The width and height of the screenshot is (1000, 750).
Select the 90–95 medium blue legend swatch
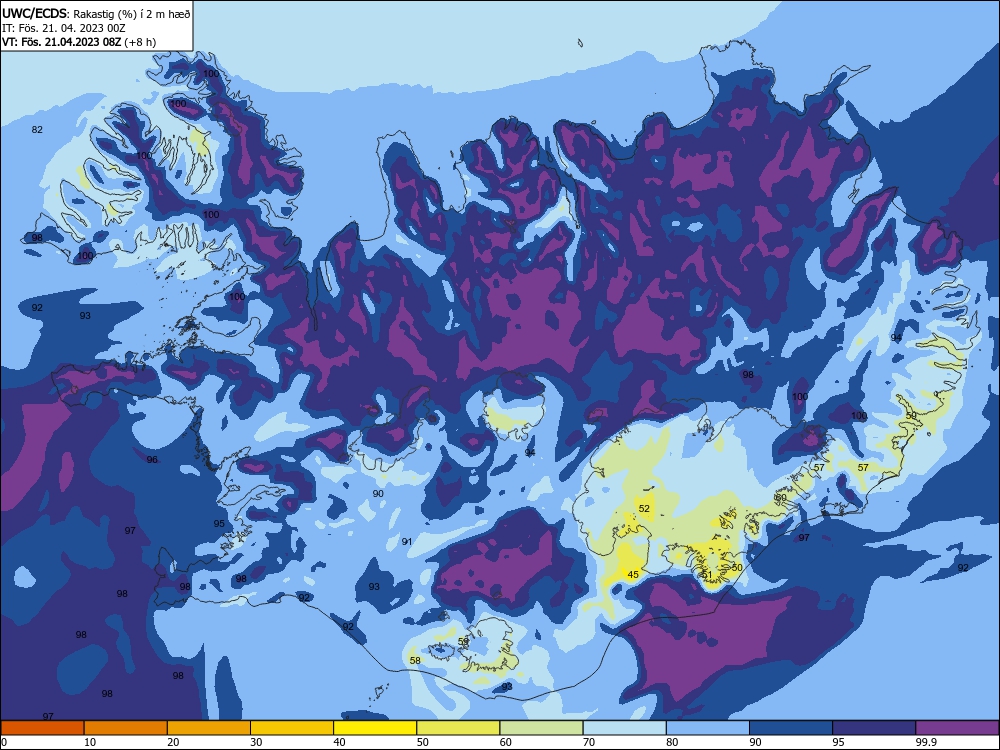coord(791,728)
